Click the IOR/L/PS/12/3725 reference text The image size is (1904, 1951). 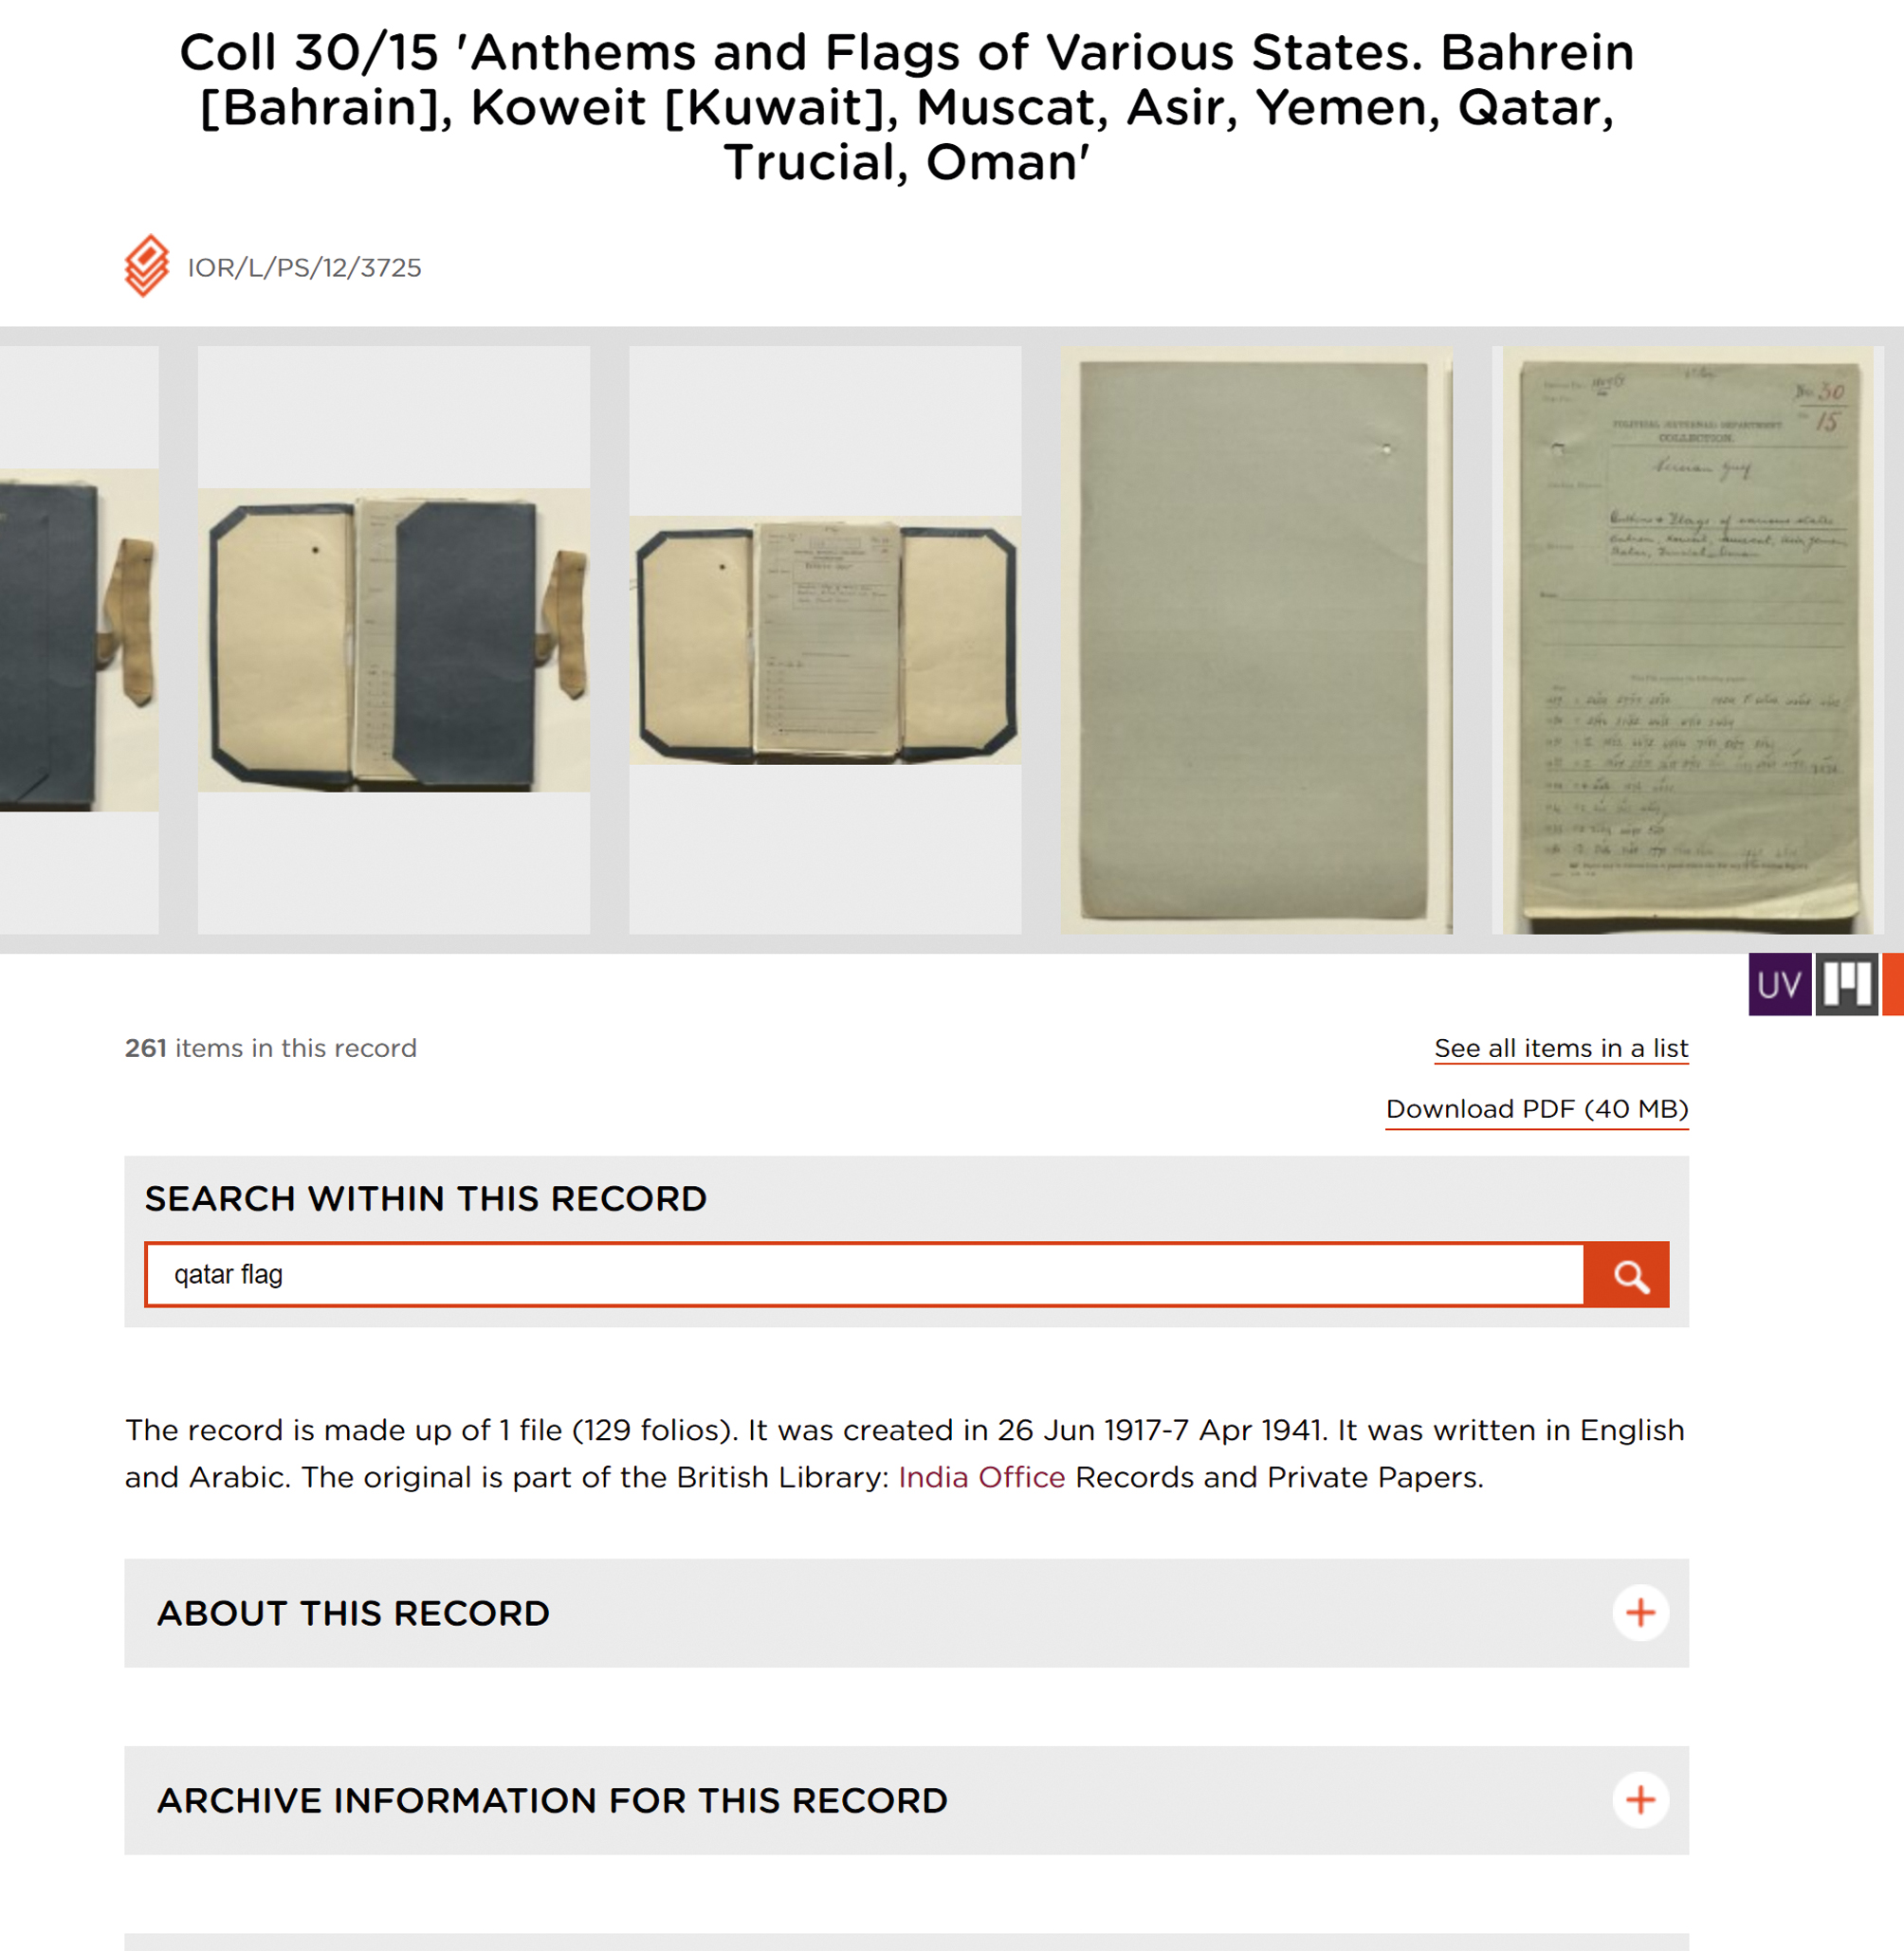(x=304, y=268)
